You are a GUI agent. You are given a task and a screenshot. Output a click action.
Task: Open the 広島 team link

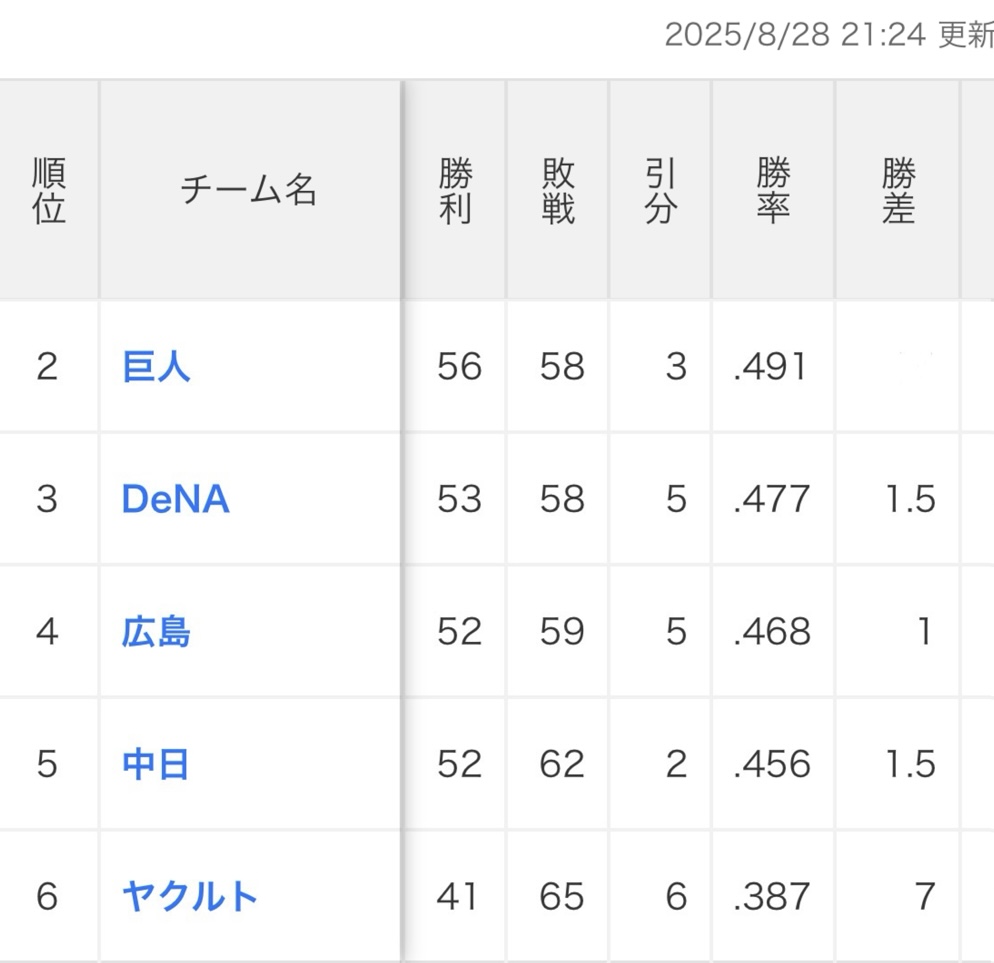(155, 631)
